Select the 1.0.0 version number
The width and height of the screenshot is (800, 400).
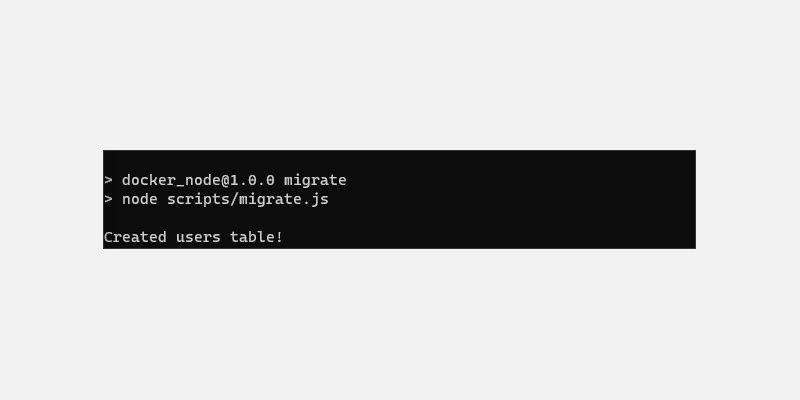(x=252, y=180)
